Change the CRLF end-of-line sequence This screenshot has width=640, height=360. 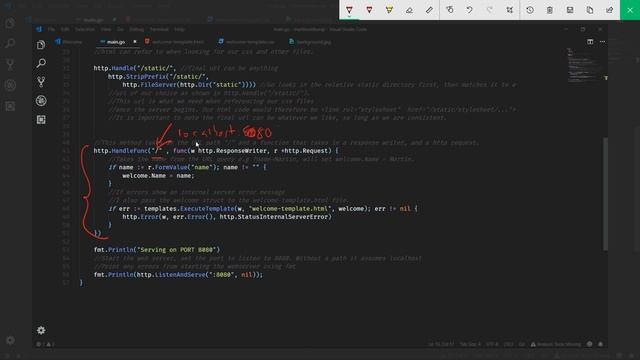pyautogui.click(x=508, y=344)
